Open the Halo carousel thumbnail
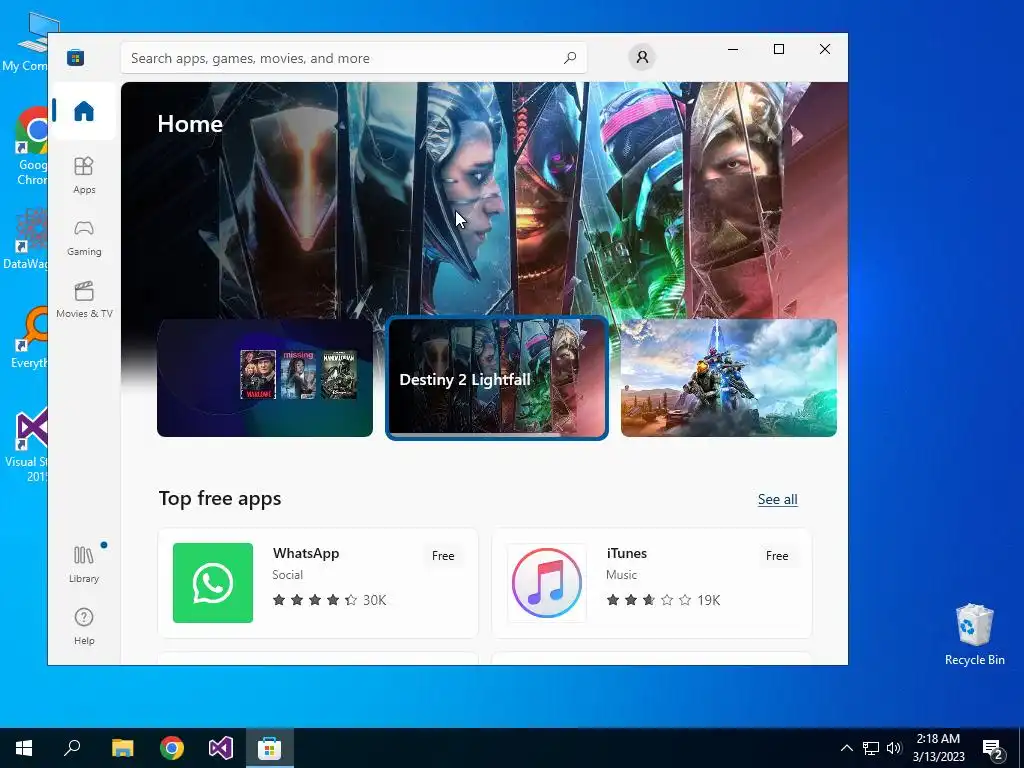 coord(729,377)
